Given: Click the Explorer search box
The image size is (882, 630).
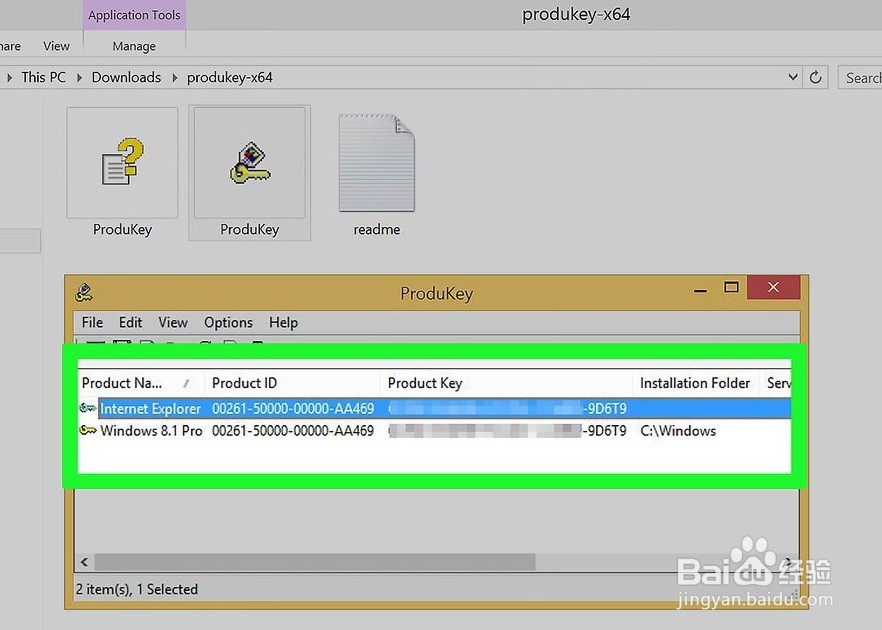Looking at the screenshot, I should (x=860, y=78).
